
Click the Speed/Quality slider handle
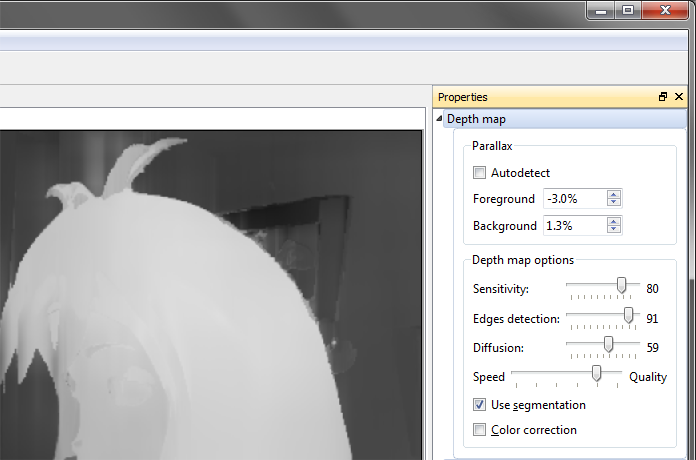(x=597, y=373)
